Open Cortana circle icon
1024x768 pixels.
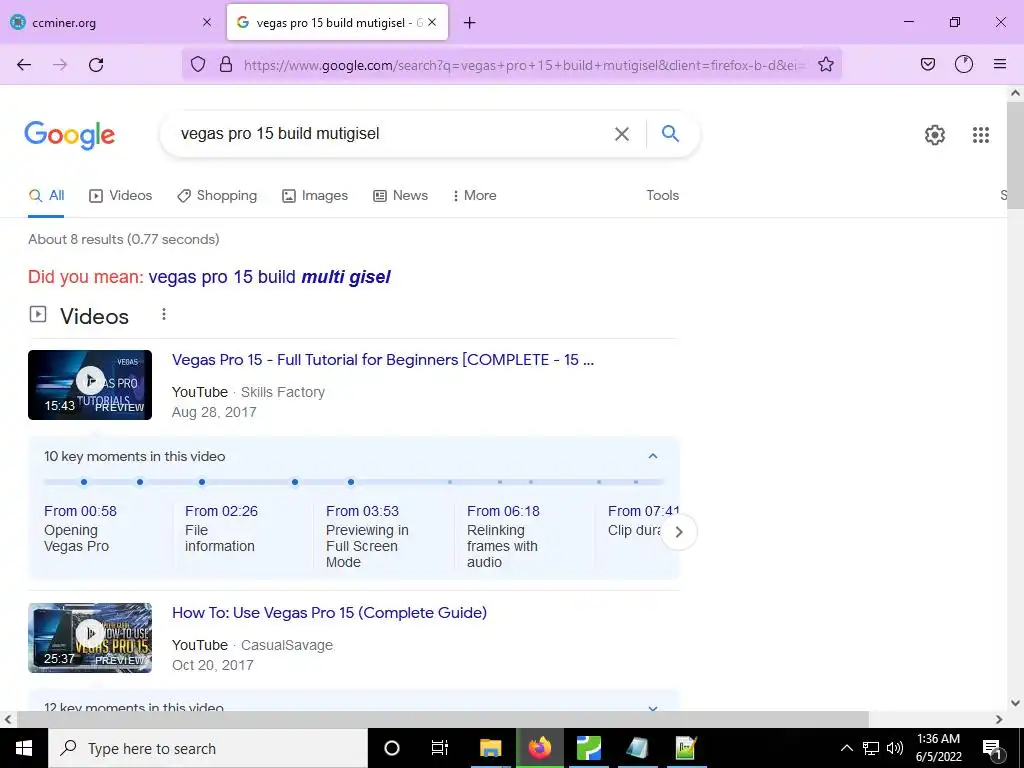(x=392, y=748)
